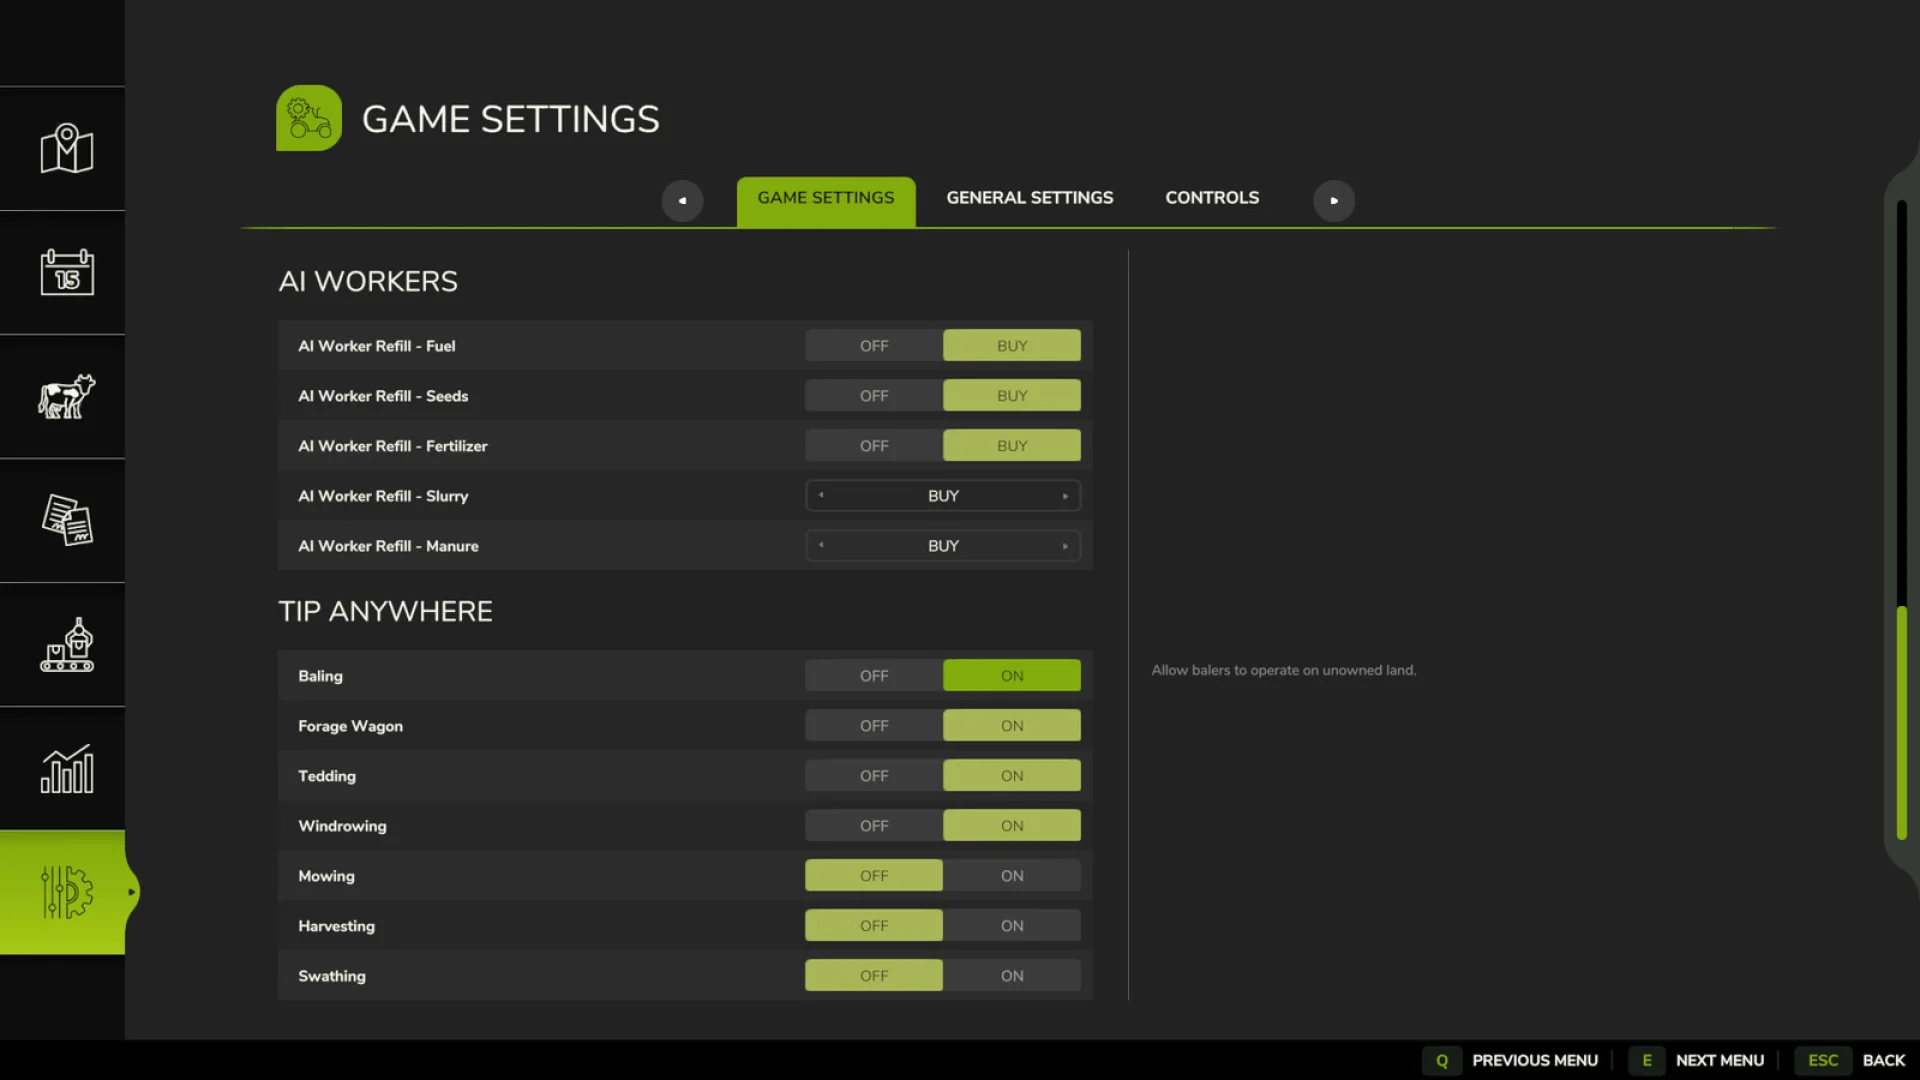Select the calendar icon in the sidebar
This screenshot has height=1080, width=1920.
pyautogui.click(x=64, y=272)
